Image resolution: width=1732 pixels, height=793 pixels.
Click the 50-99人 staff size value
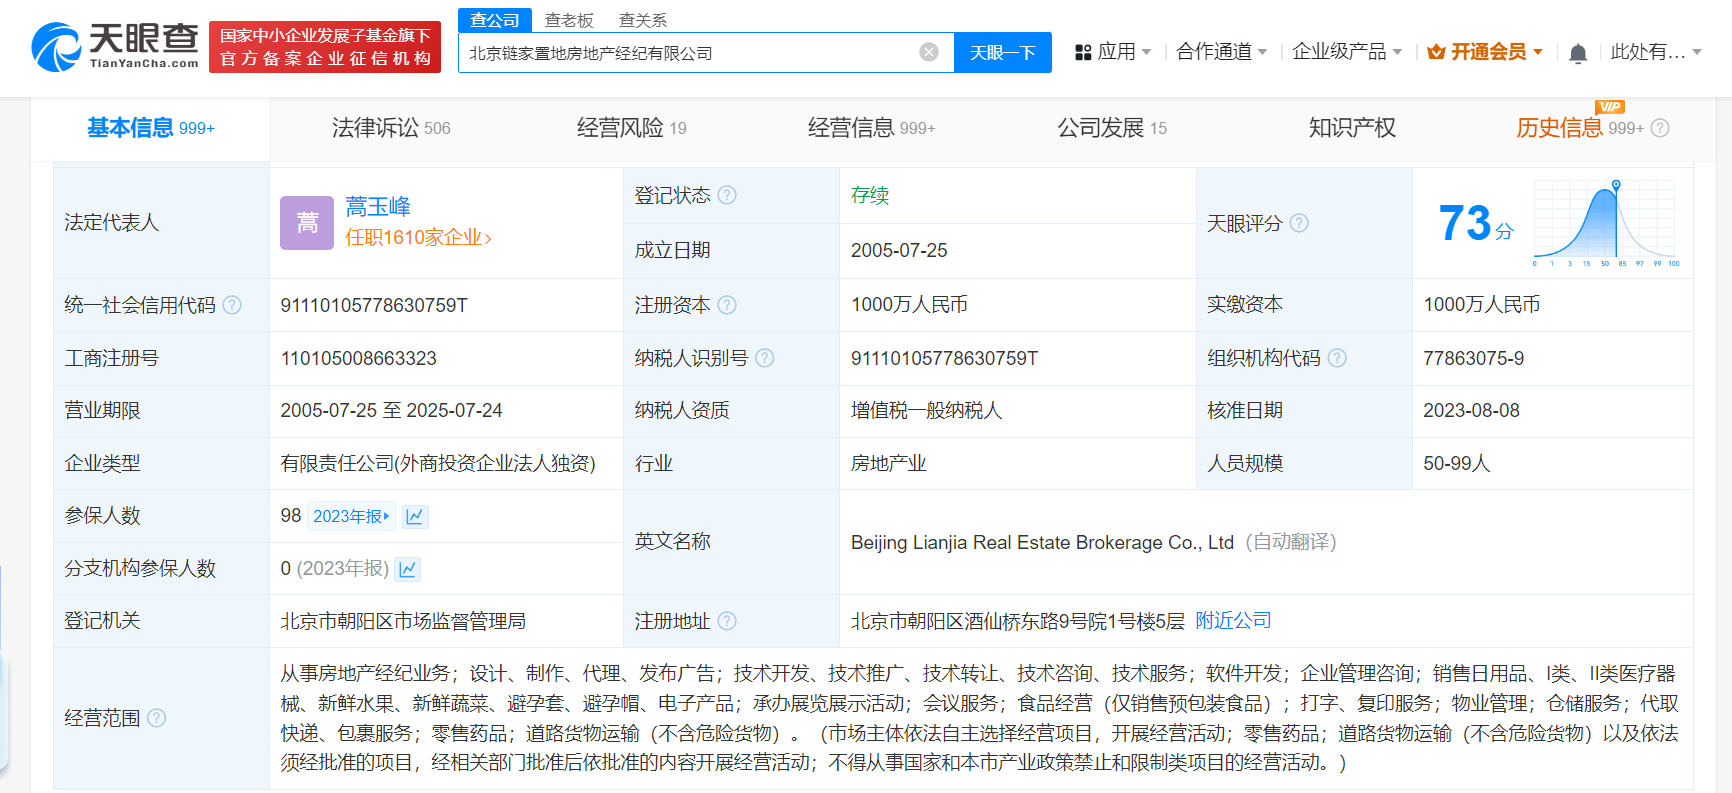tap(1456, 463)
